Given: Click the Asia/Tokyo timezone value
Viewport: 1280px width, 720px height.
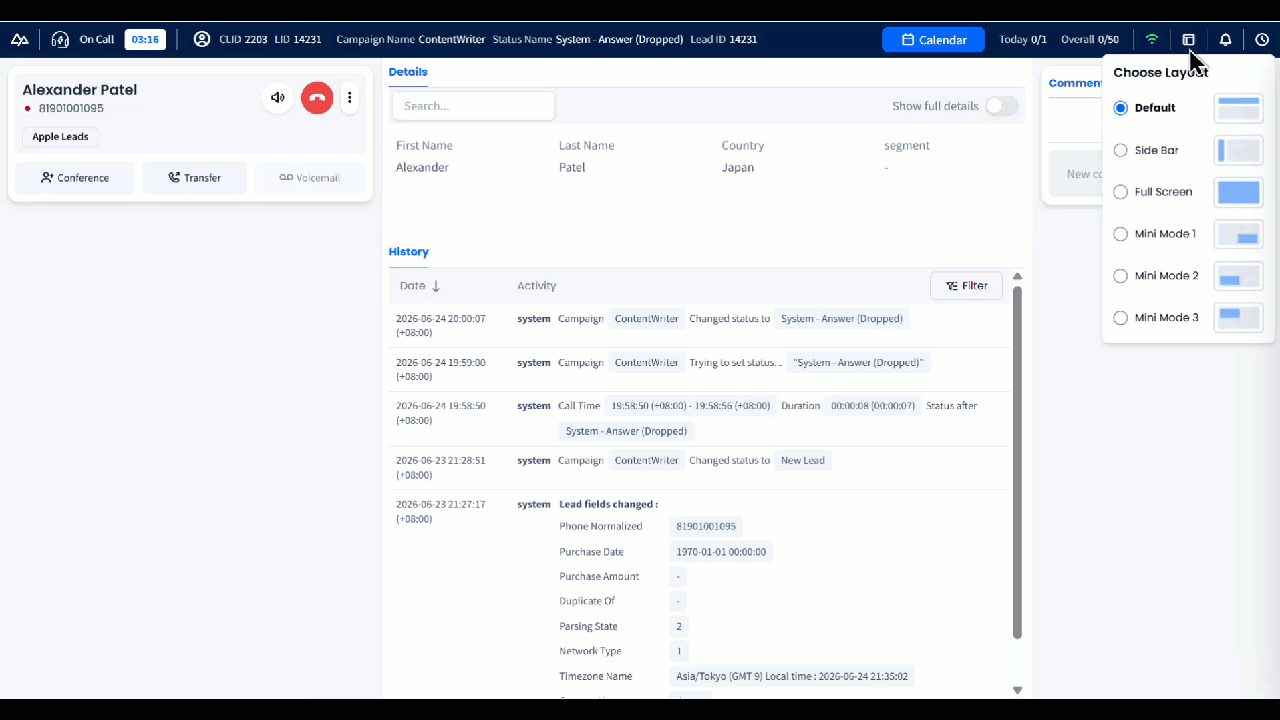Looking at the screenshot, I should pyautogui.click(x=792, y=676).
